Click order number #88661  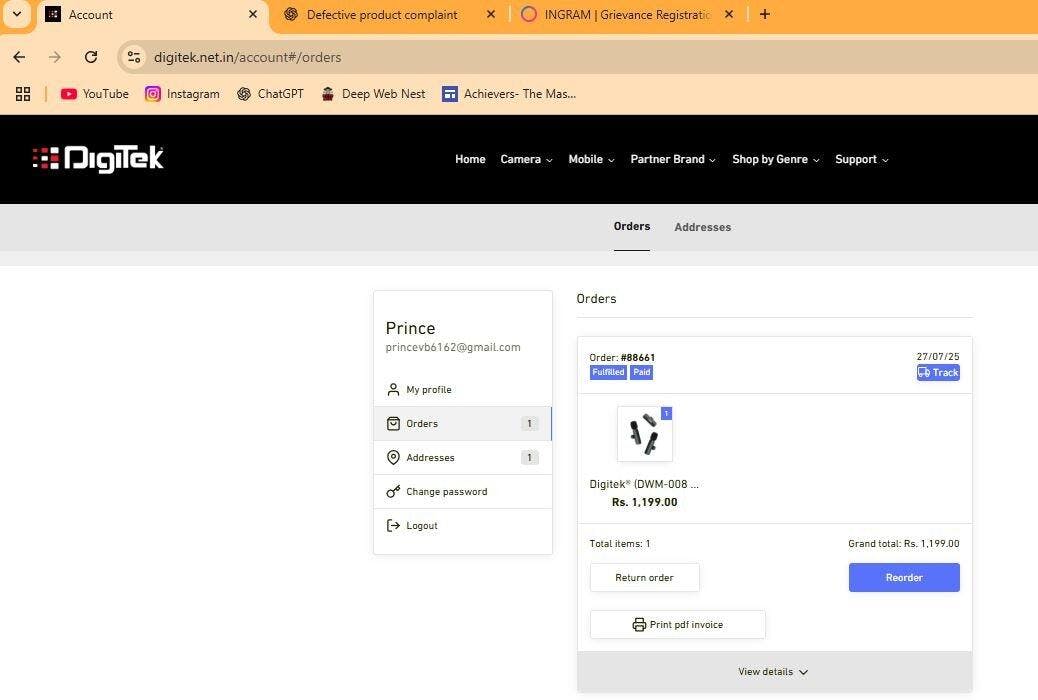click(637, 358)
